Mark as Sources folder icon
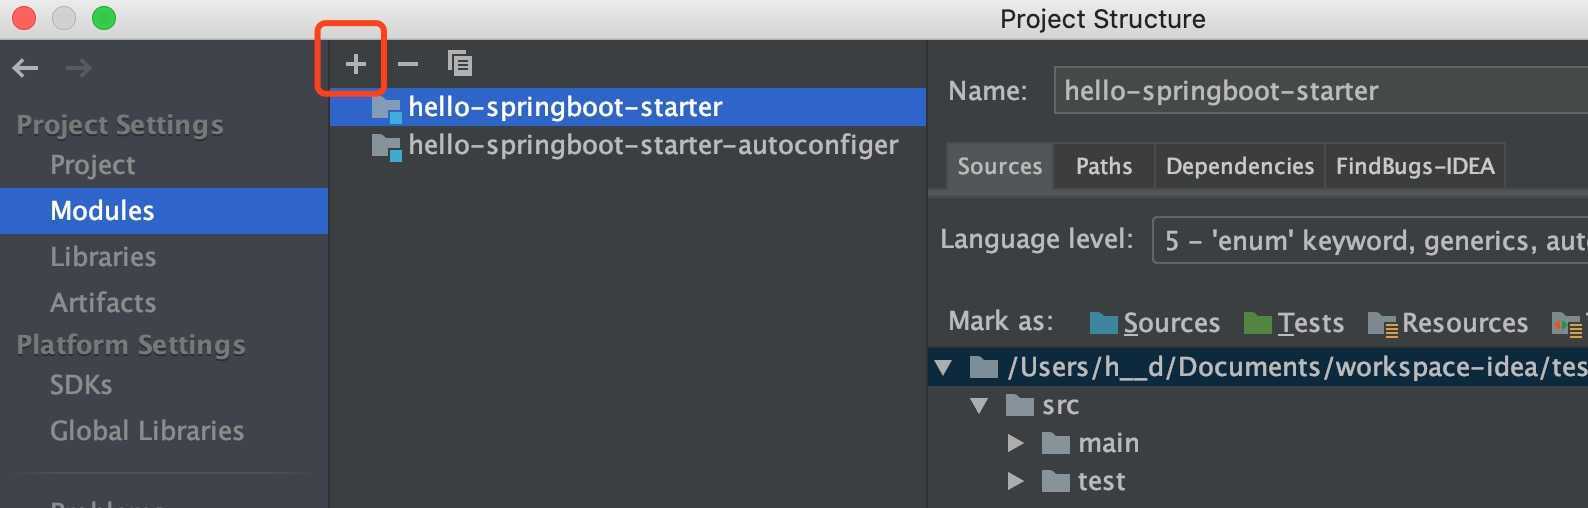Screen dimensions: 1588x508 pyautogui.click(x=1104, y=323)
